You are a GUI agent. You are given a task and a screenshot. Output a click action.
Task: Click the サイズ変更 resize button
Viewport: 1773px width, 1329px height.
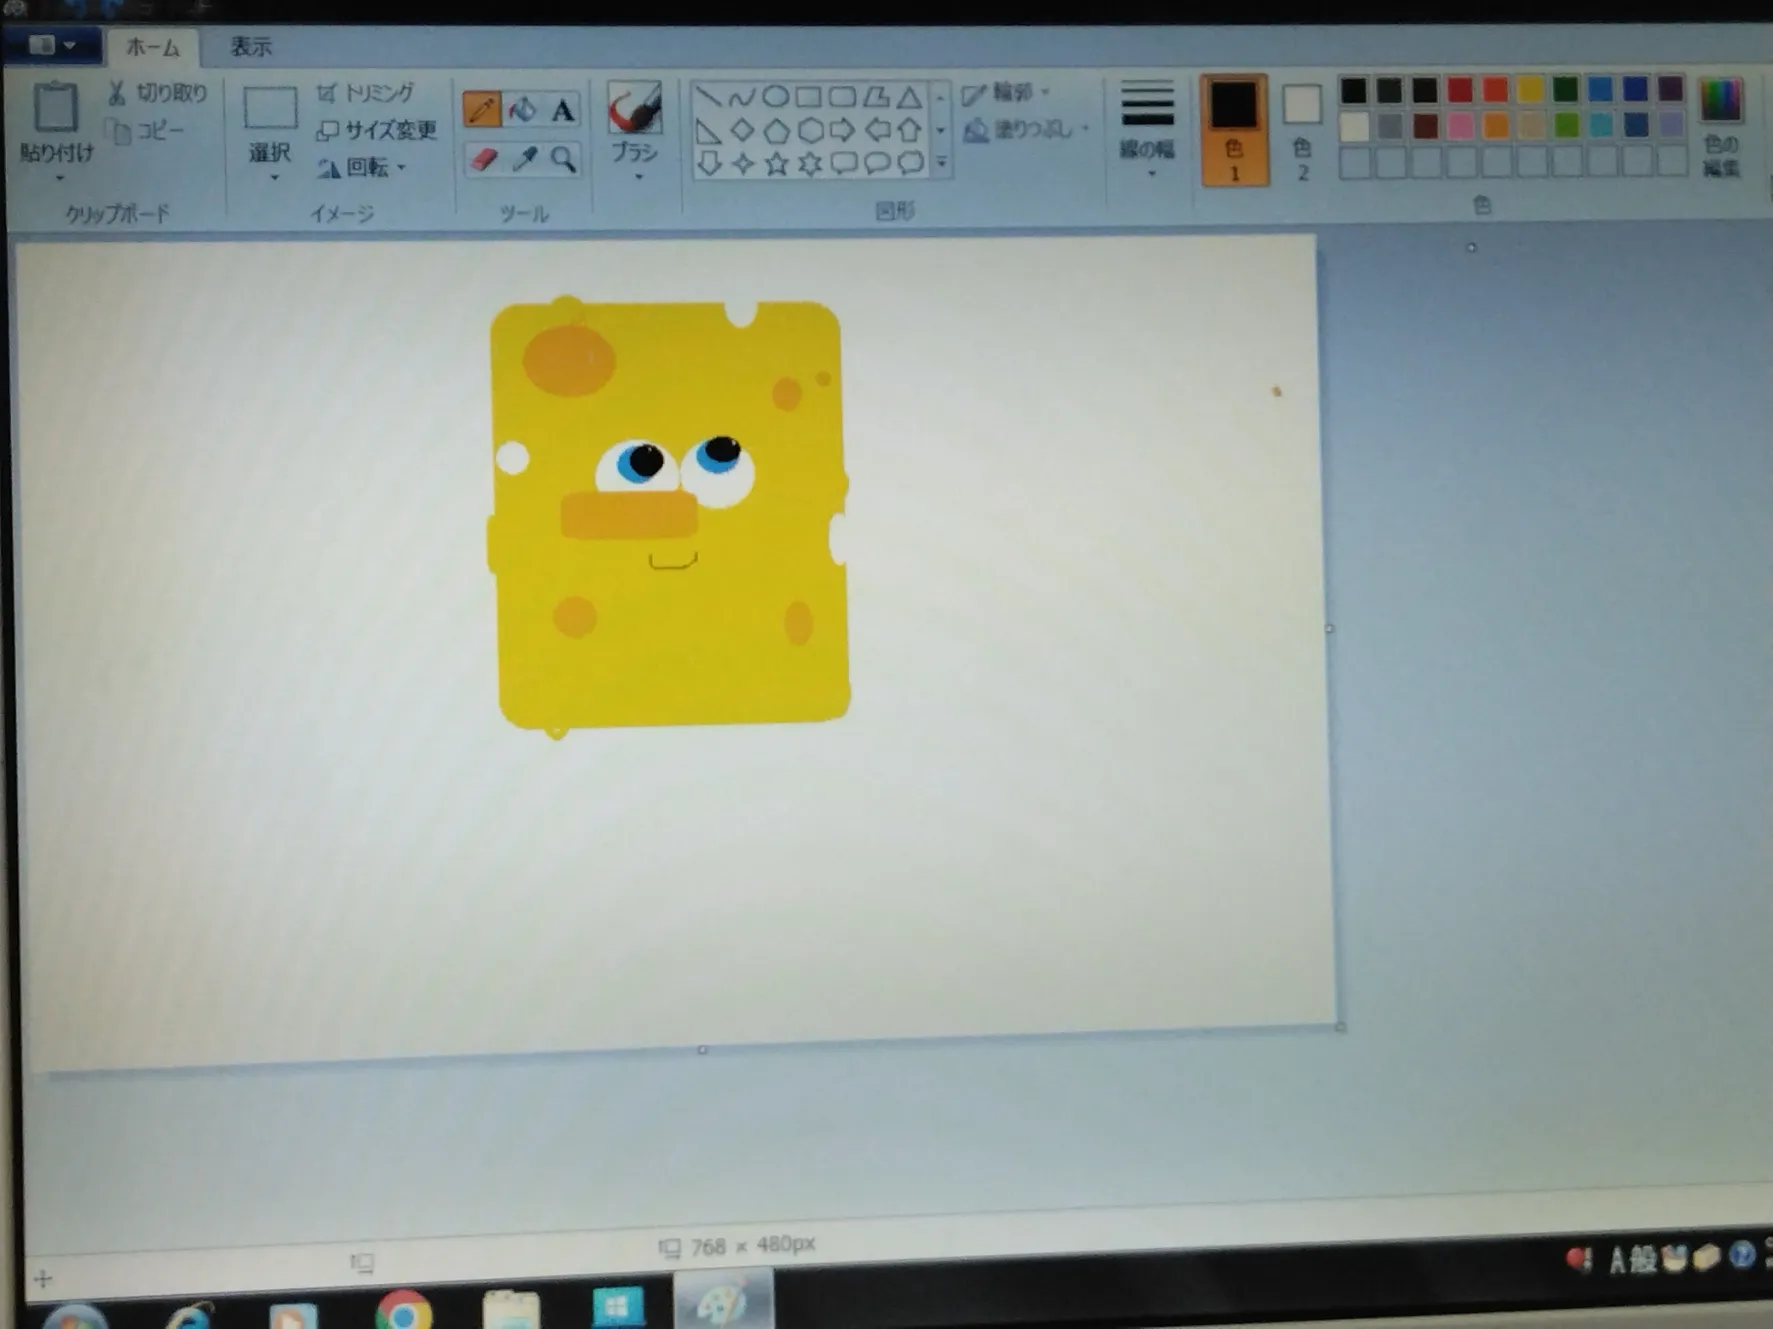click(377, 130)
